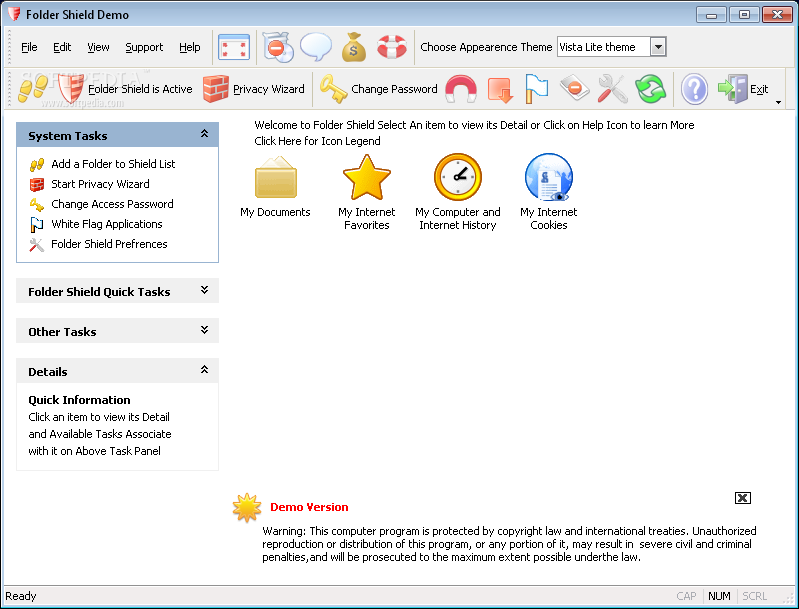799x609 pixels.
Task: Select the My Documents folder icon
Action: 276,177
